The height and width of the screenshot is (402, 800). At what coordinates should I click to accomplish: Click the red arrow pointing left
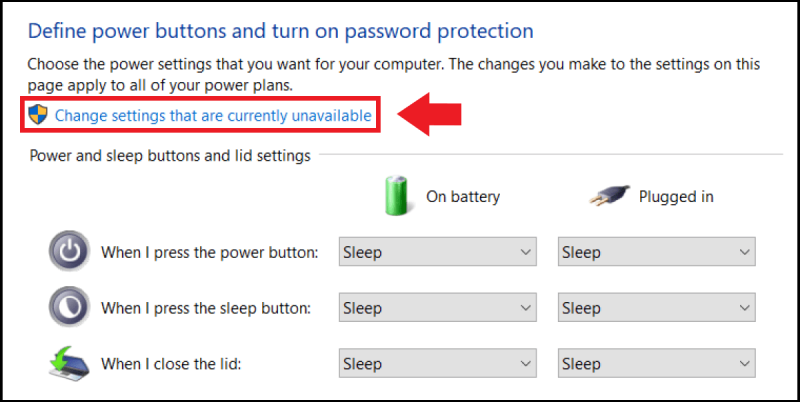430,115
